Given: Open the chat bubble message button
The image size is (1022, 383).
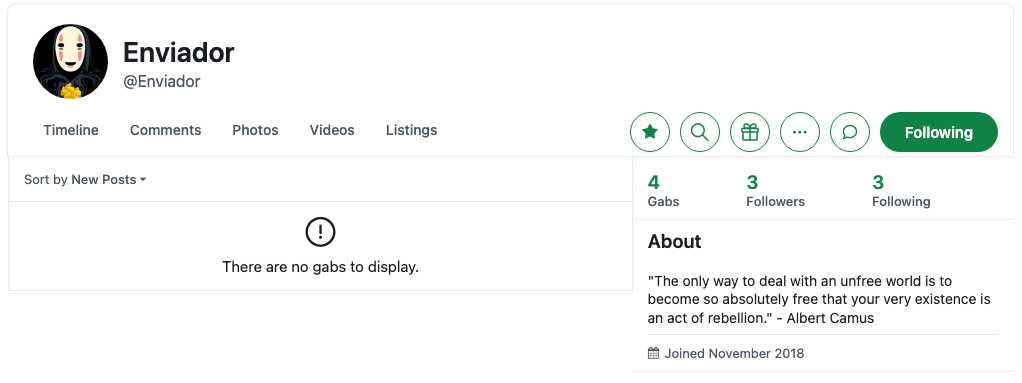Looking at the screenshot, I should point(850,132).
